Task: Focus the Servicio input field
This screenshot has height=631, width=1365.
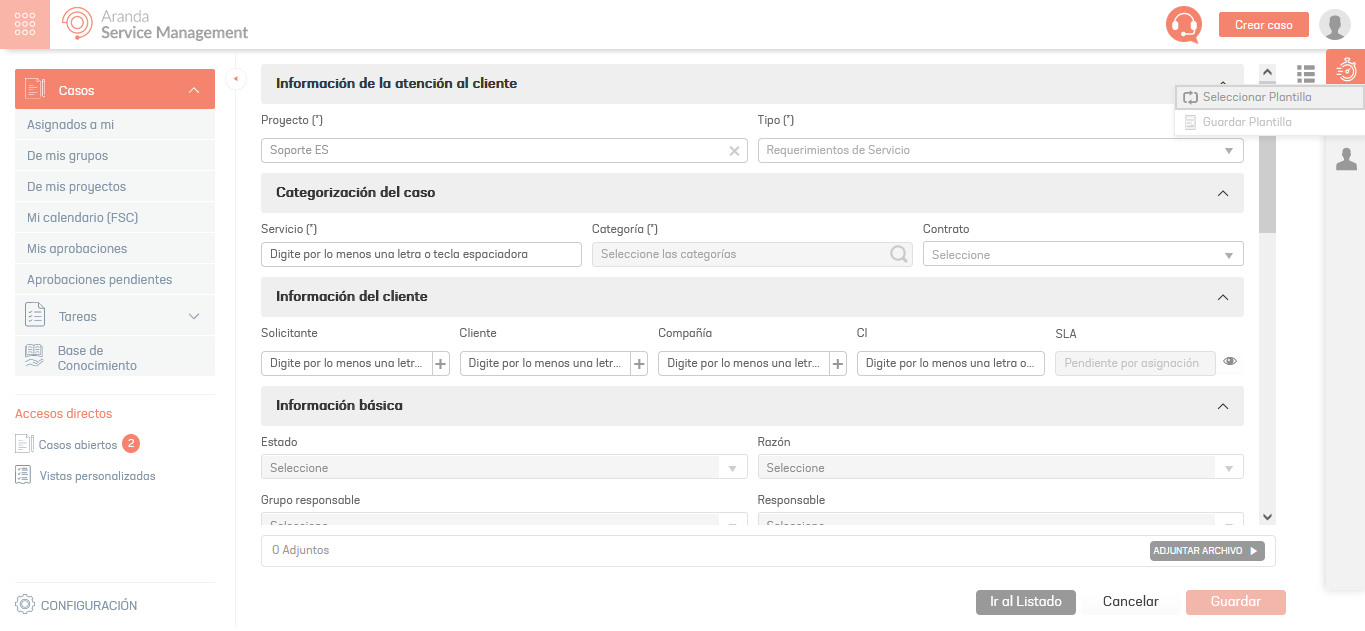Action: pyautogui.click(x=421, y=254)
